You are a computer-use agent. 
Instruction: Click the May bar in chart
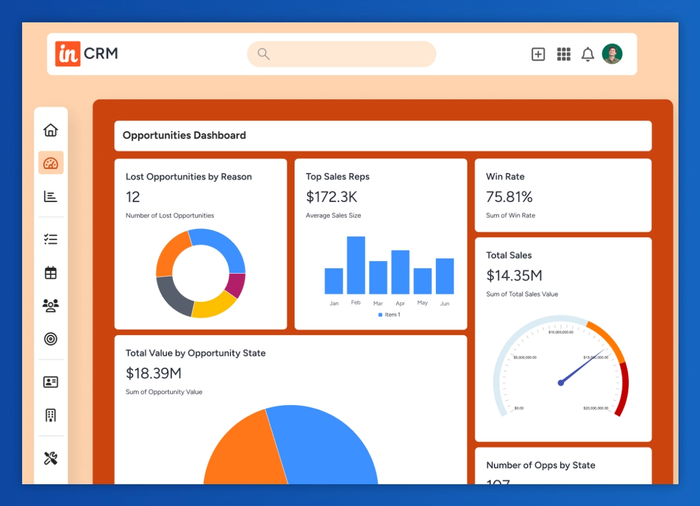point(422,281)
